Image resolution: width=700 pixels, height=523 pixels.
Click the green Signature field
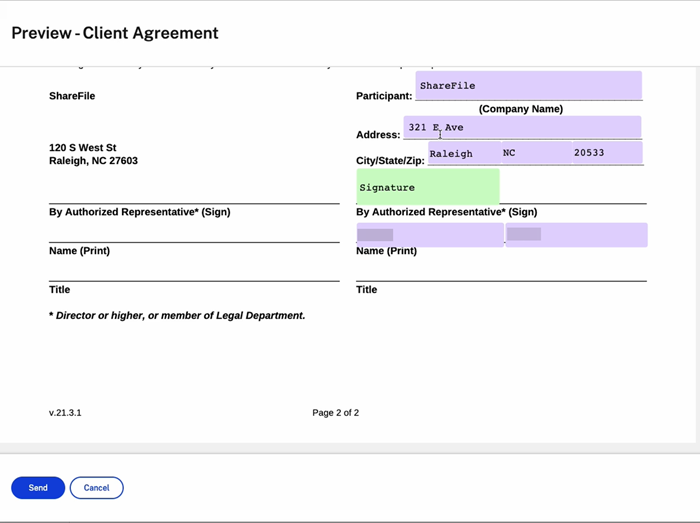coord(428,187)
